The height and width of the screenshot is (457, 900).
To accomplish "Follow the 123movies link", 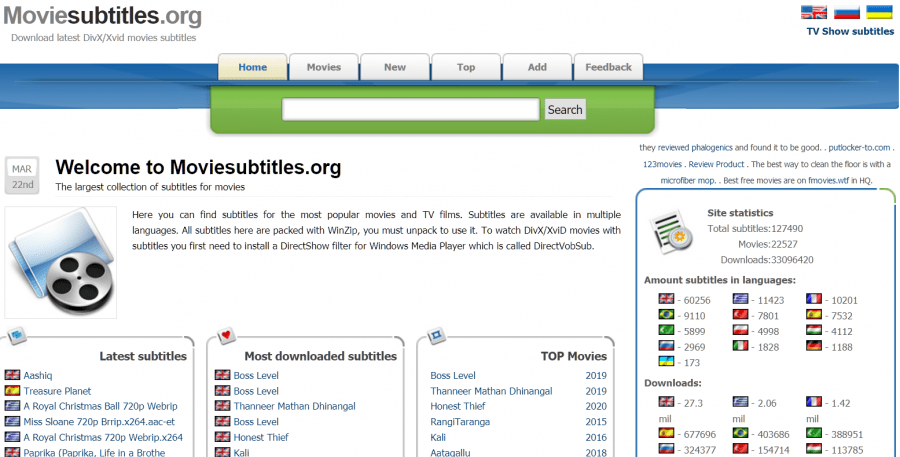I will [x=662, y=164].
